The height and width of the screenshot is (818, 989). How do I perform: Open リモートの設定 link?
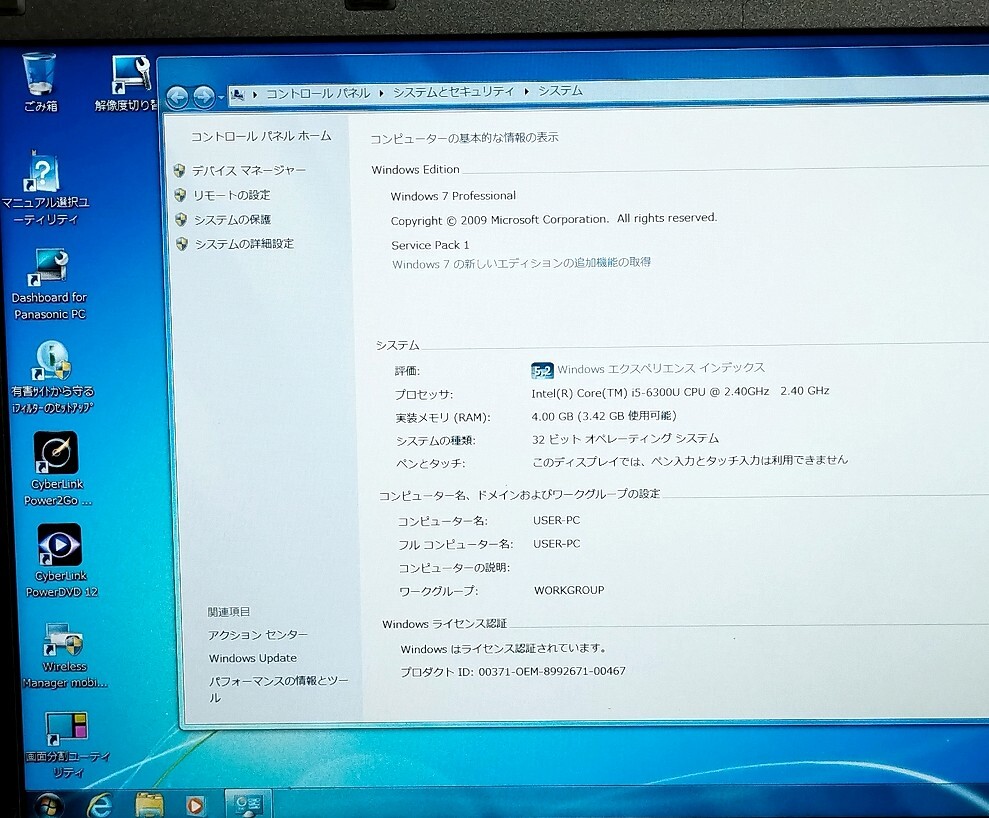231,196
